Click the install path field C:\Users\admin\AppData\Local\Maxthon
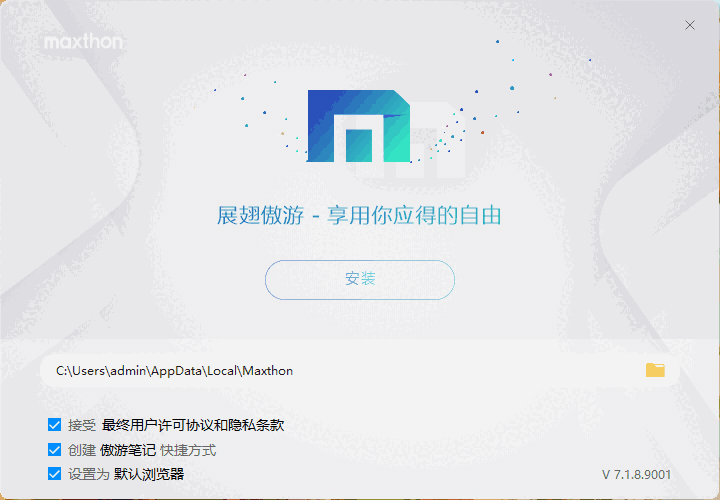This screenshot has width=720, height=500. (x=360, y=371)
